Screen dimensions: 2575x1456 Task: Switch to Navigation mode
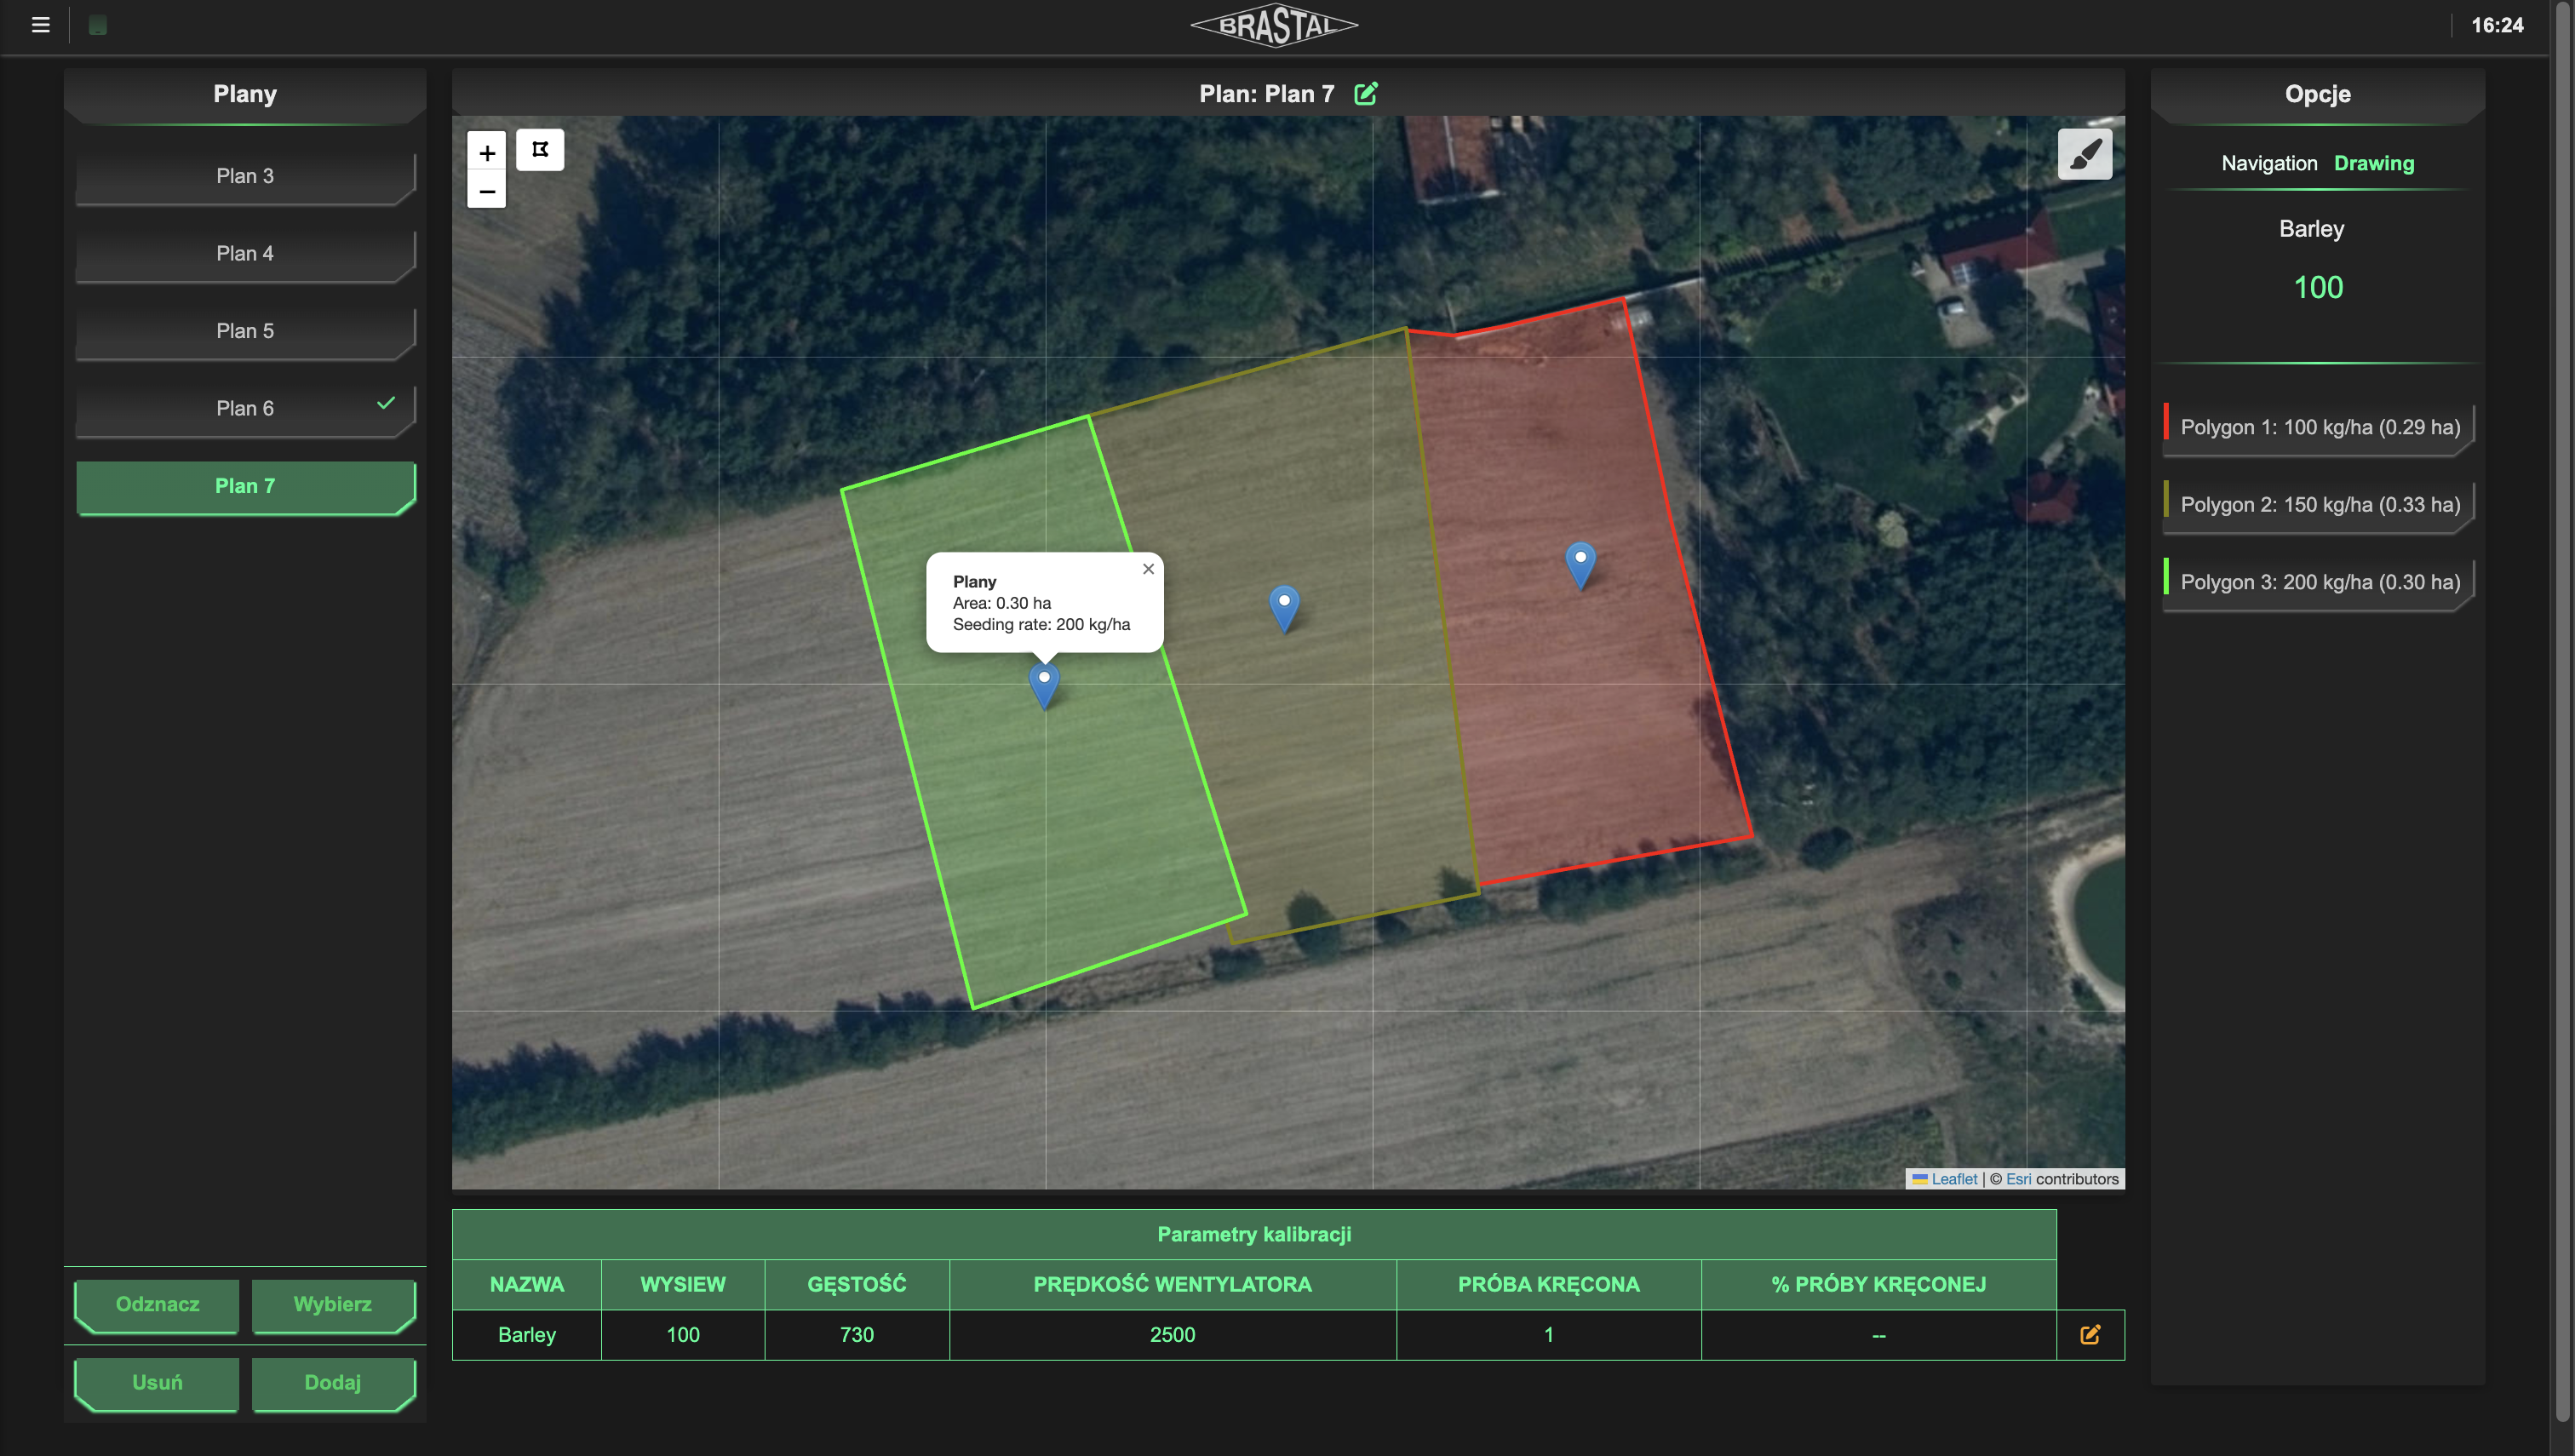point(2268,163)
